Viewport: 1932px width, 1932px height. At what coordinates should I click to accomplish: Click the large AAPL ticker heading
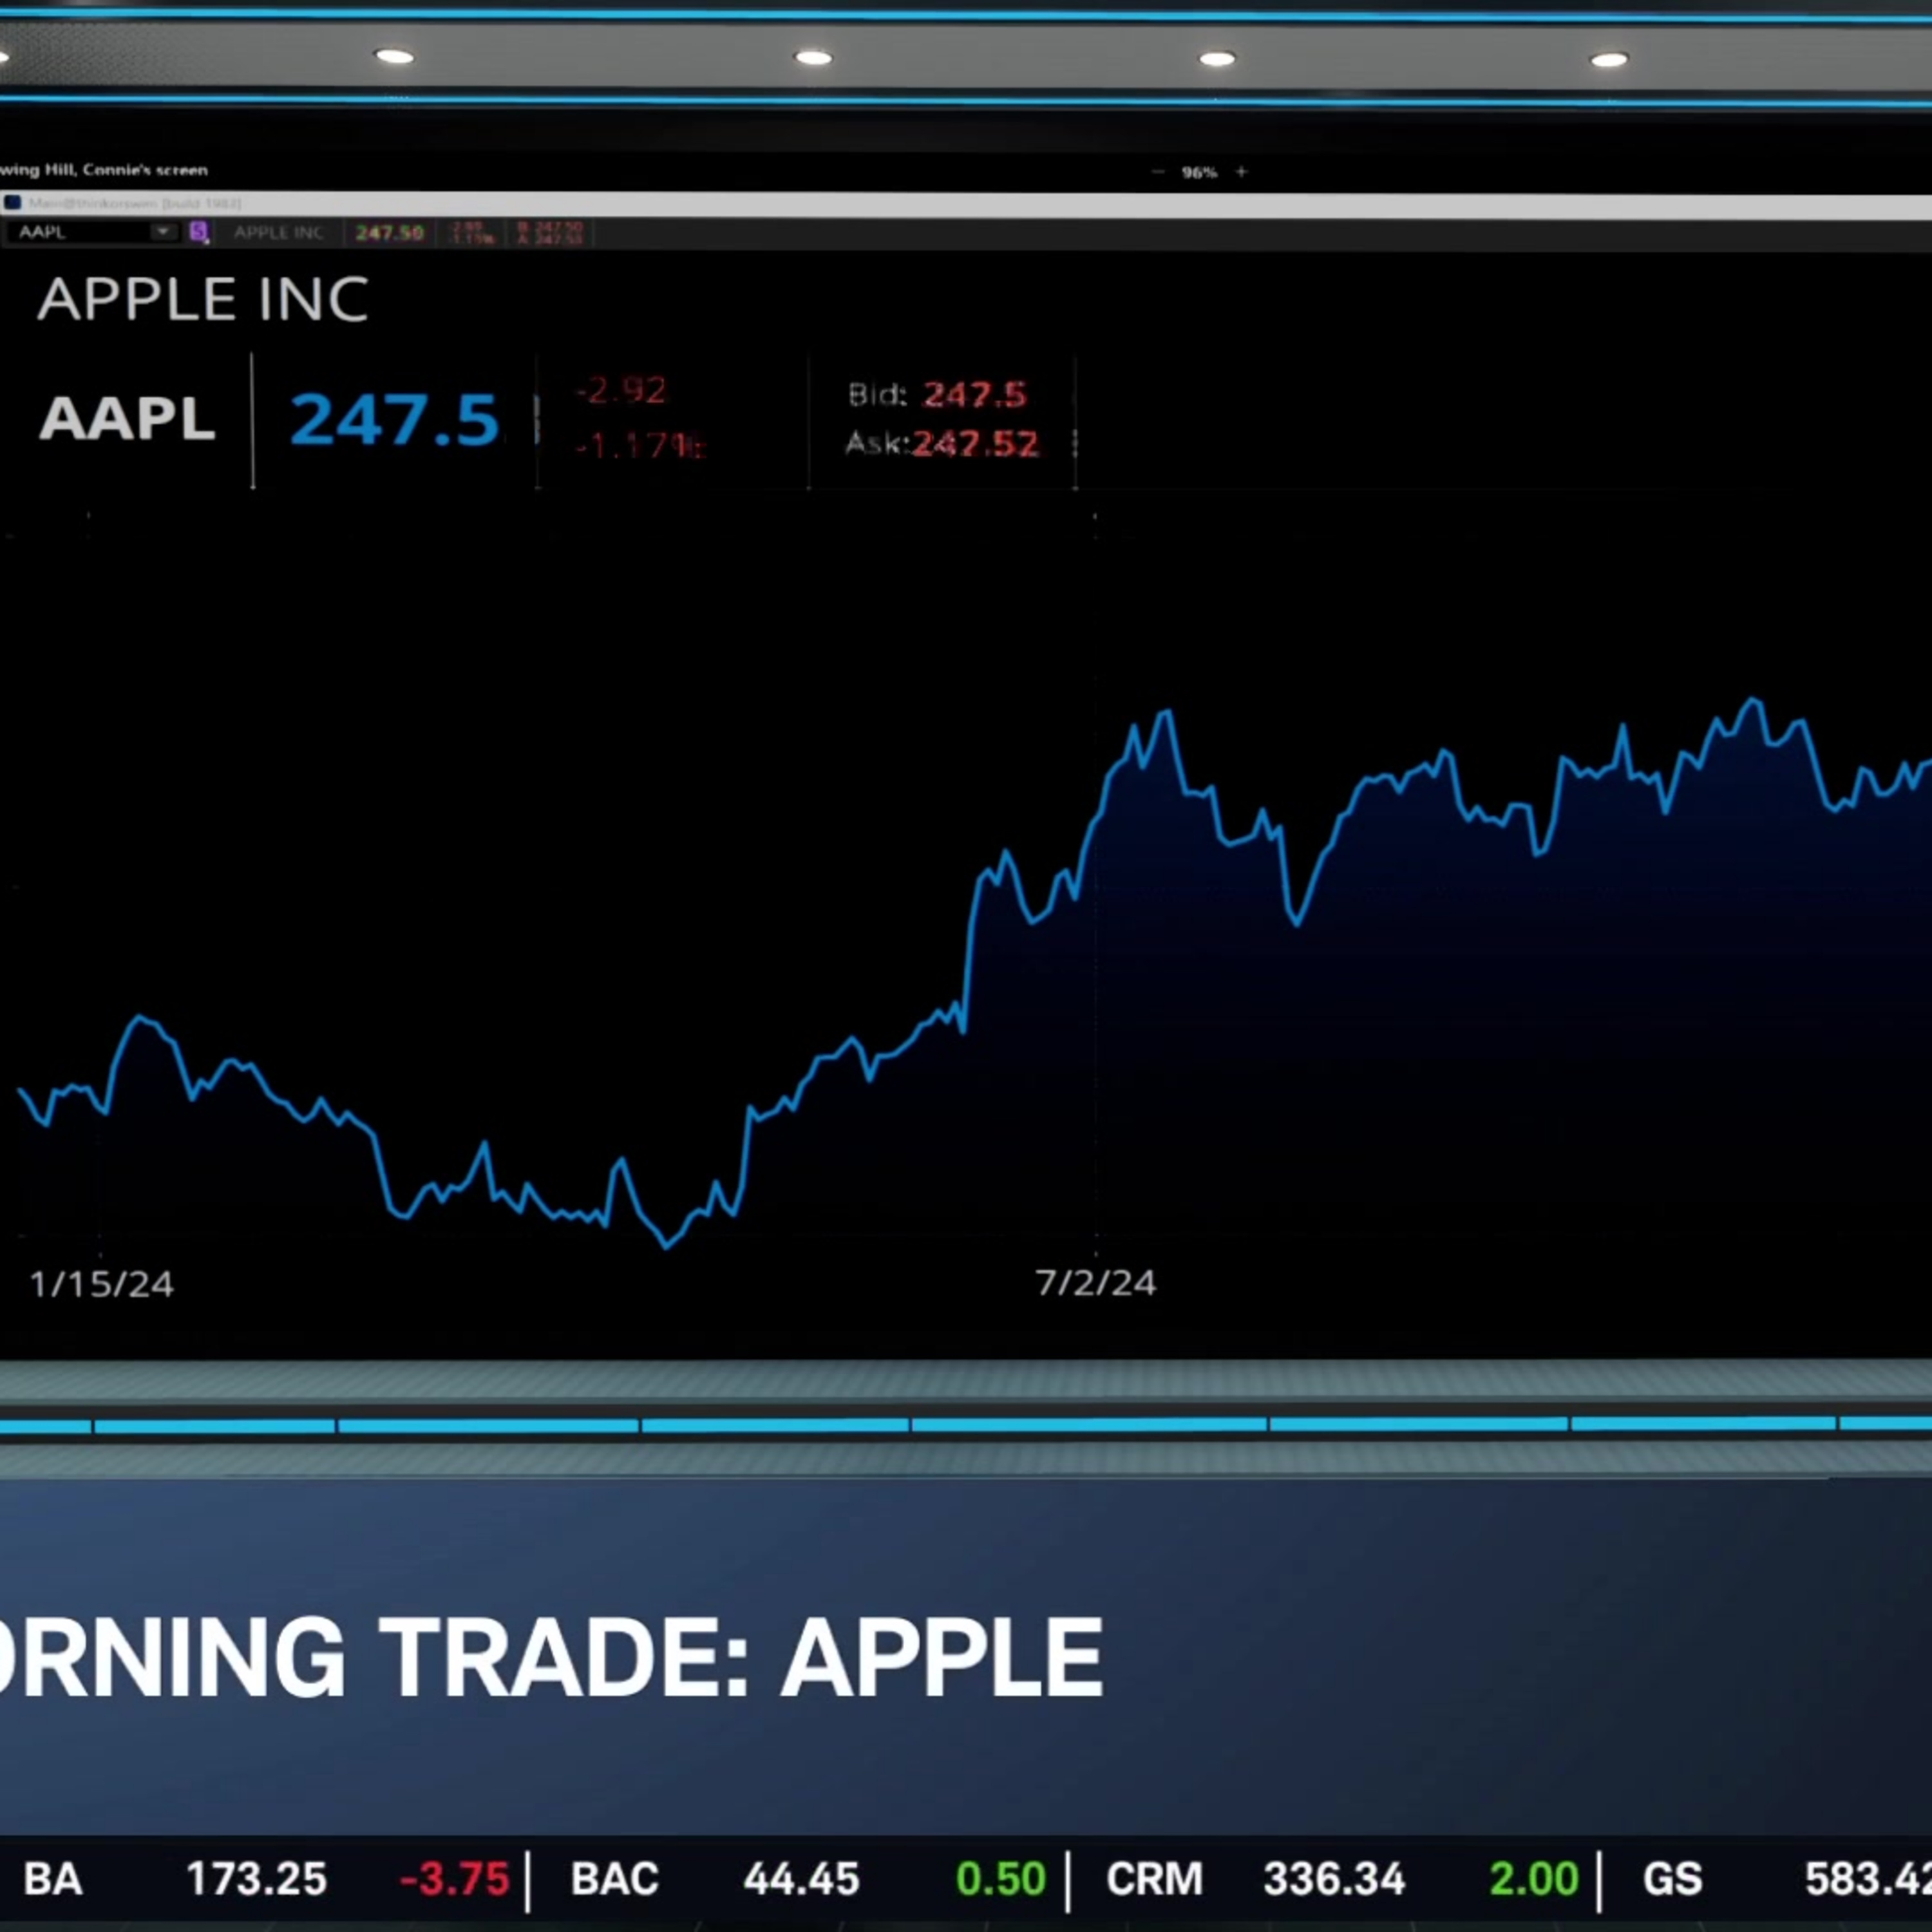click(x=127, y=418)
